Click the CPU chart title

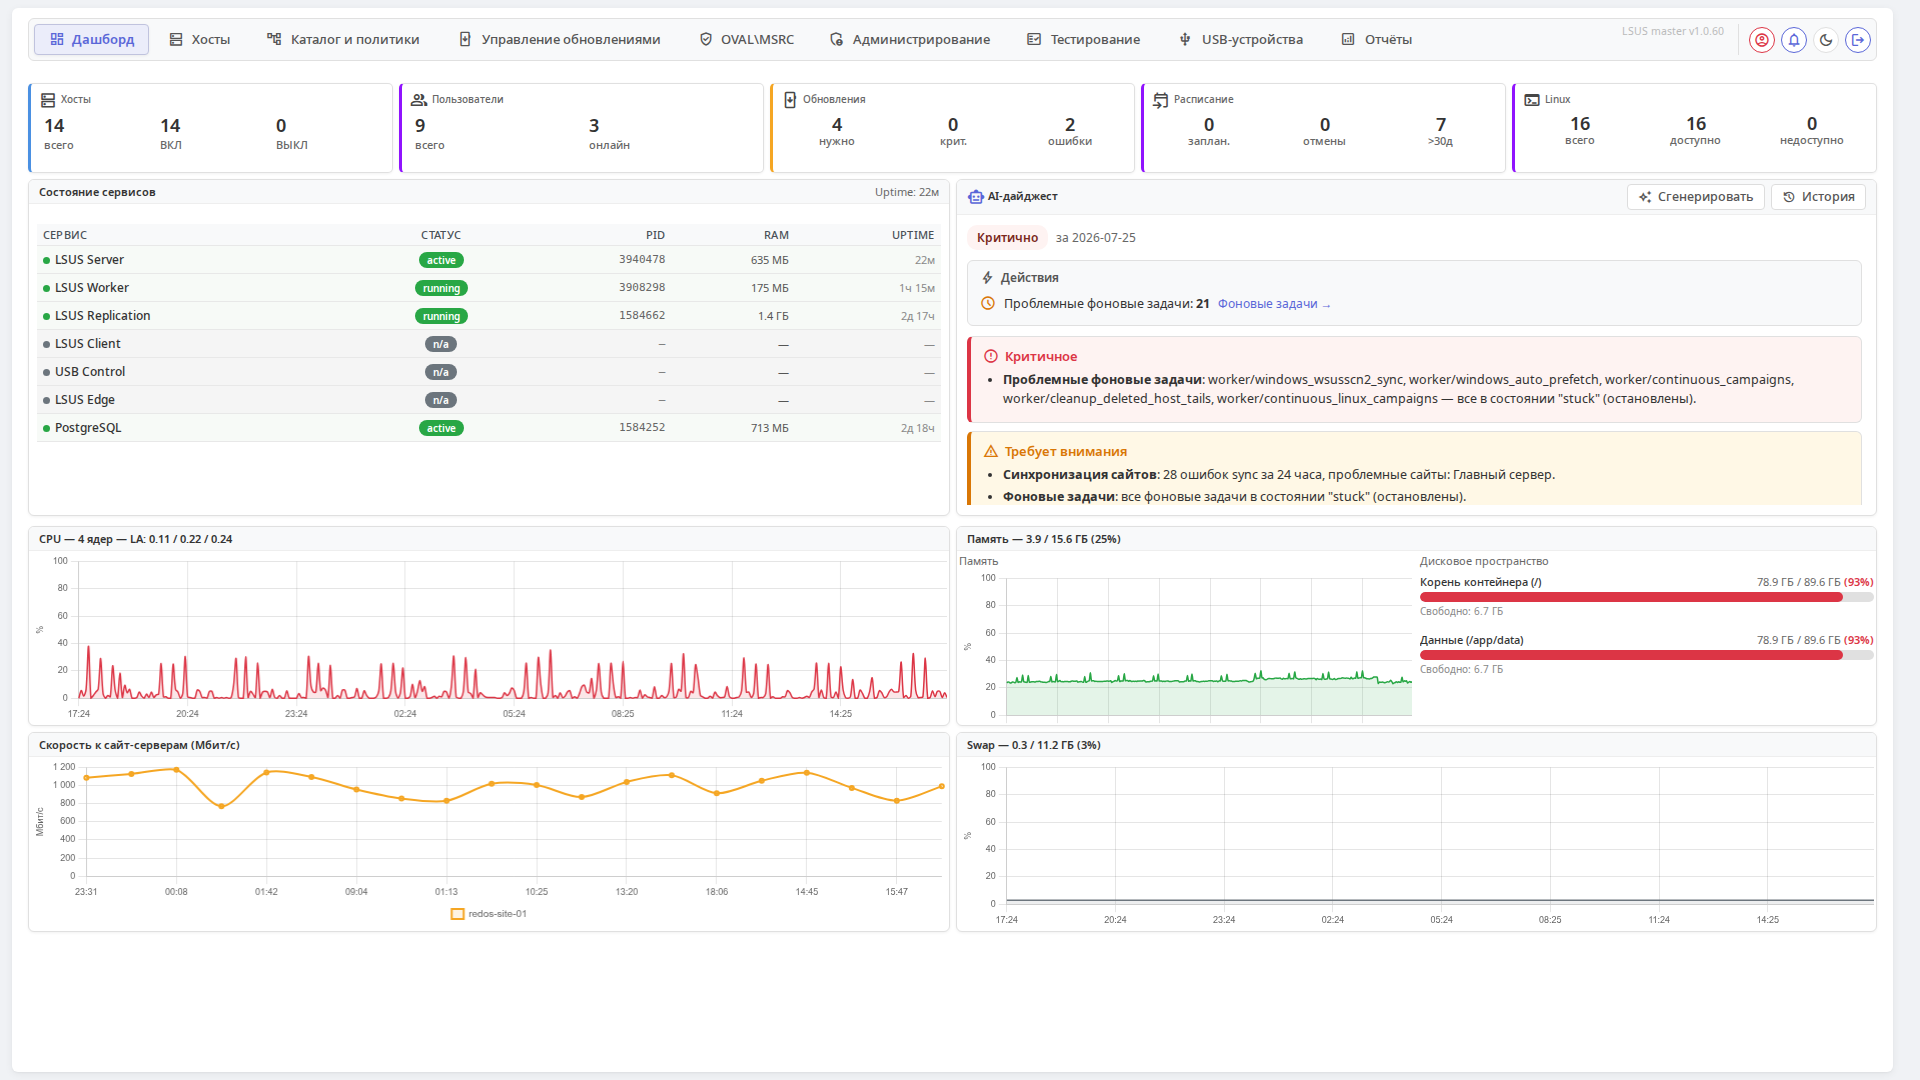[135, 539]
